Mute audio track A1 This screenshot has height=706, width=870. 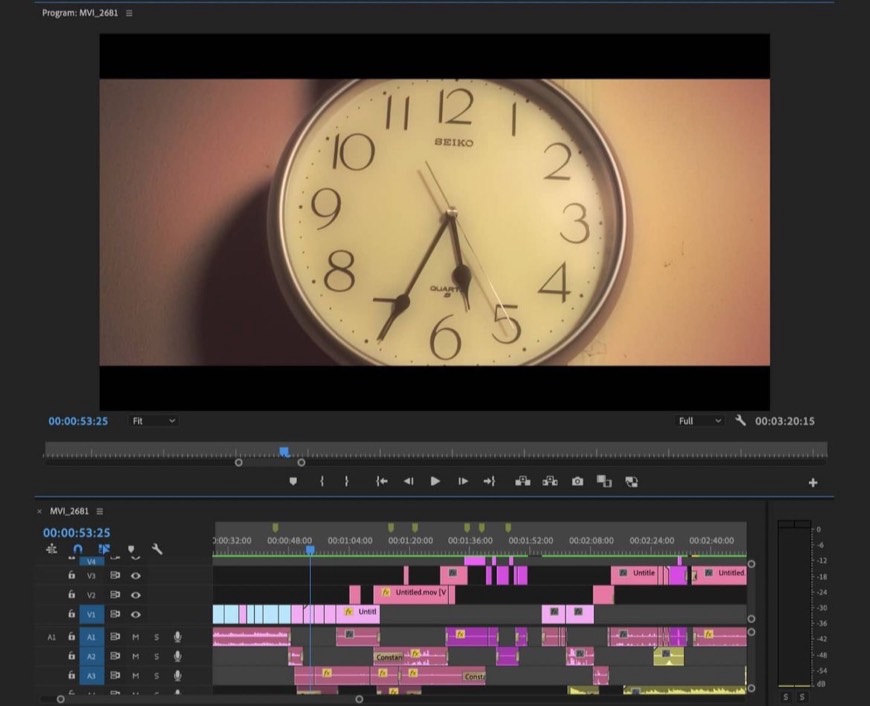pyautogui.click(x=135, y=637)
